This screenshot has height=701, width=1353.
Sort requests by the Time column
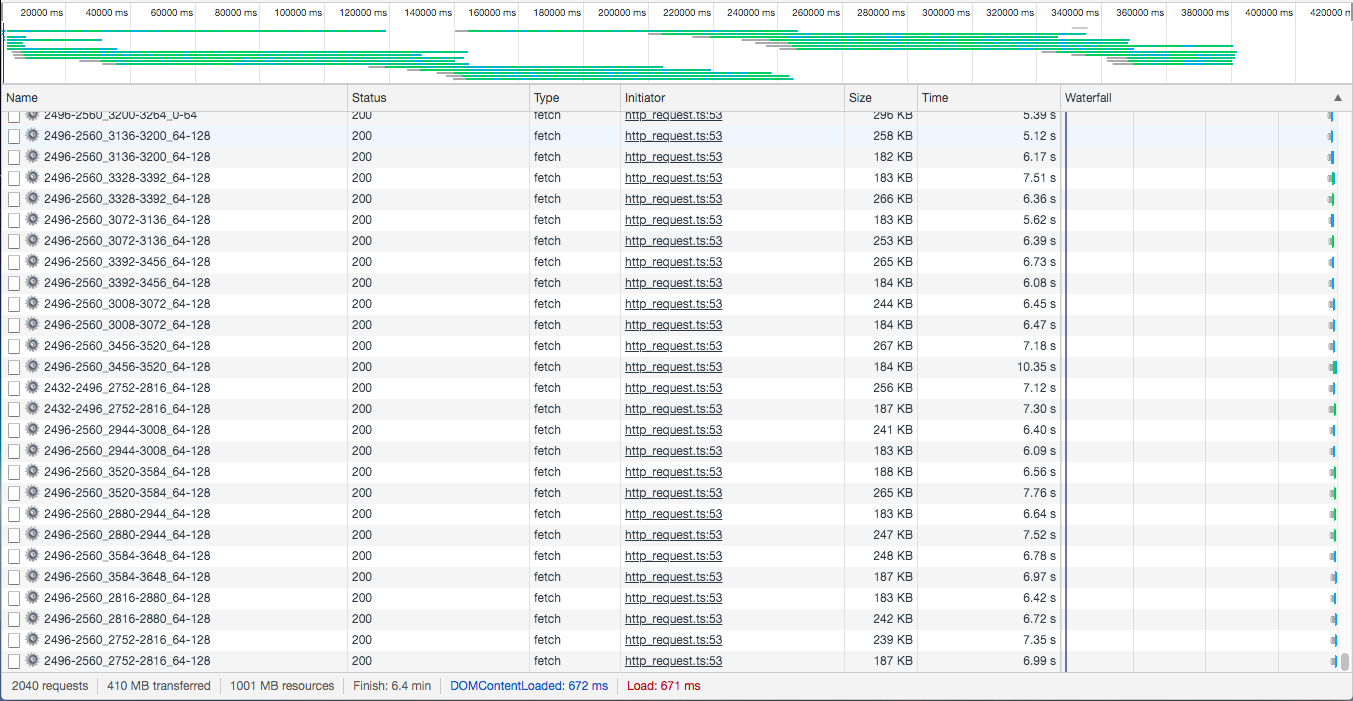coord(932,97)
